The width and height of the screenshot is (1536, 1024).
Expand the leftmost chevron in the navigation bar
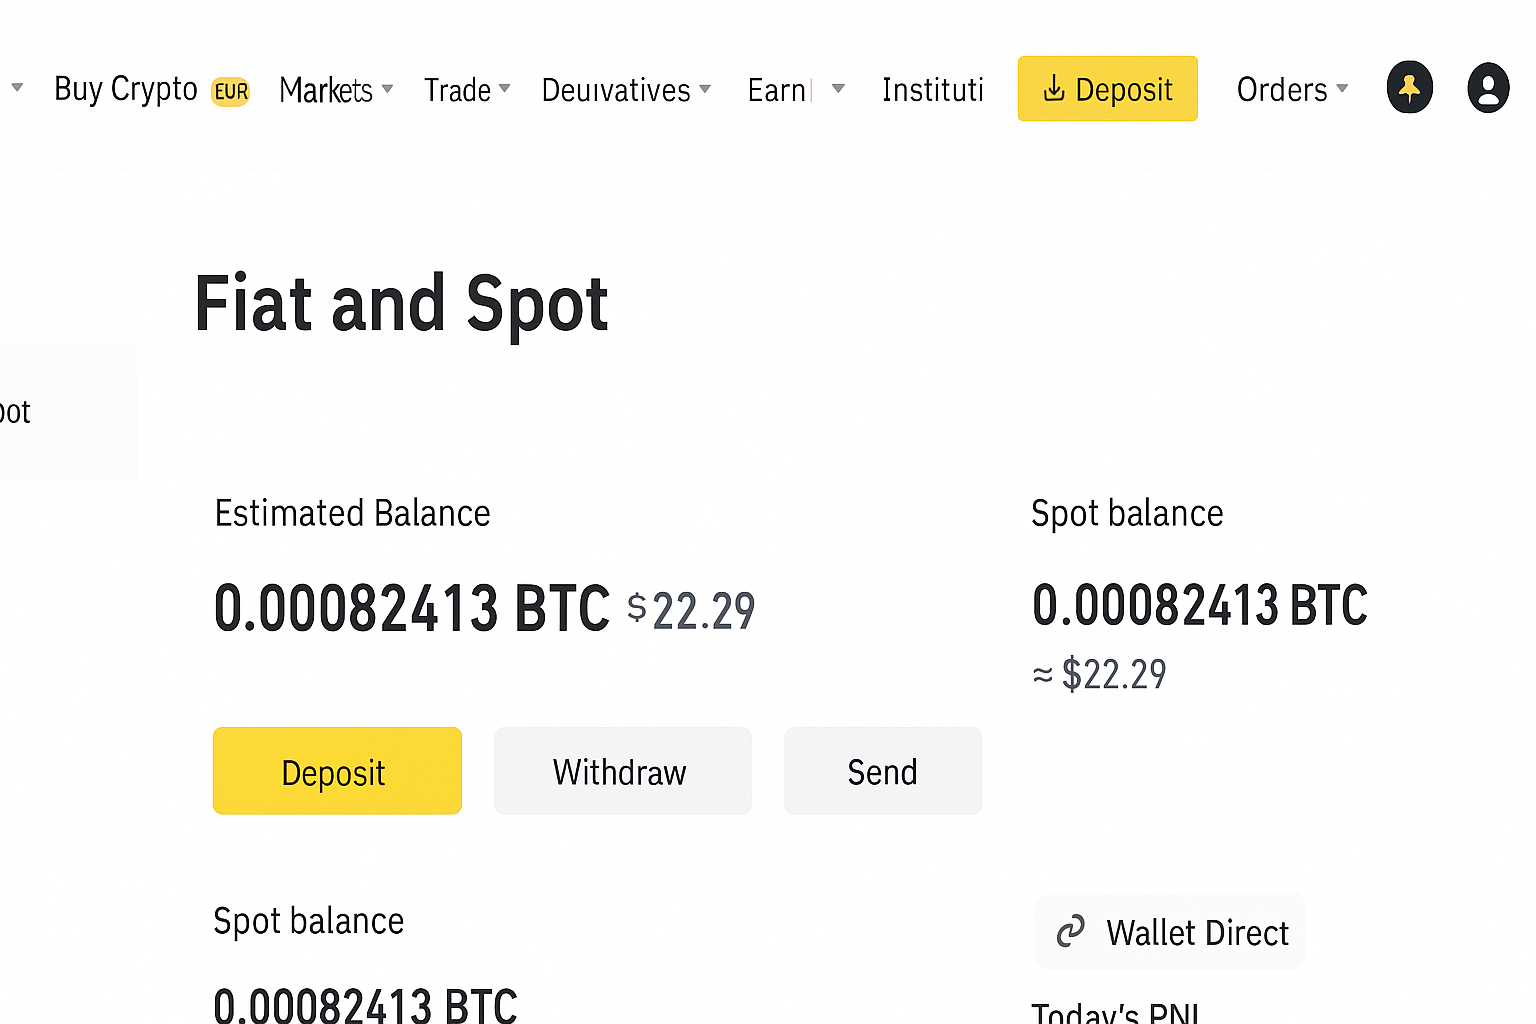(x=17, y=88)
